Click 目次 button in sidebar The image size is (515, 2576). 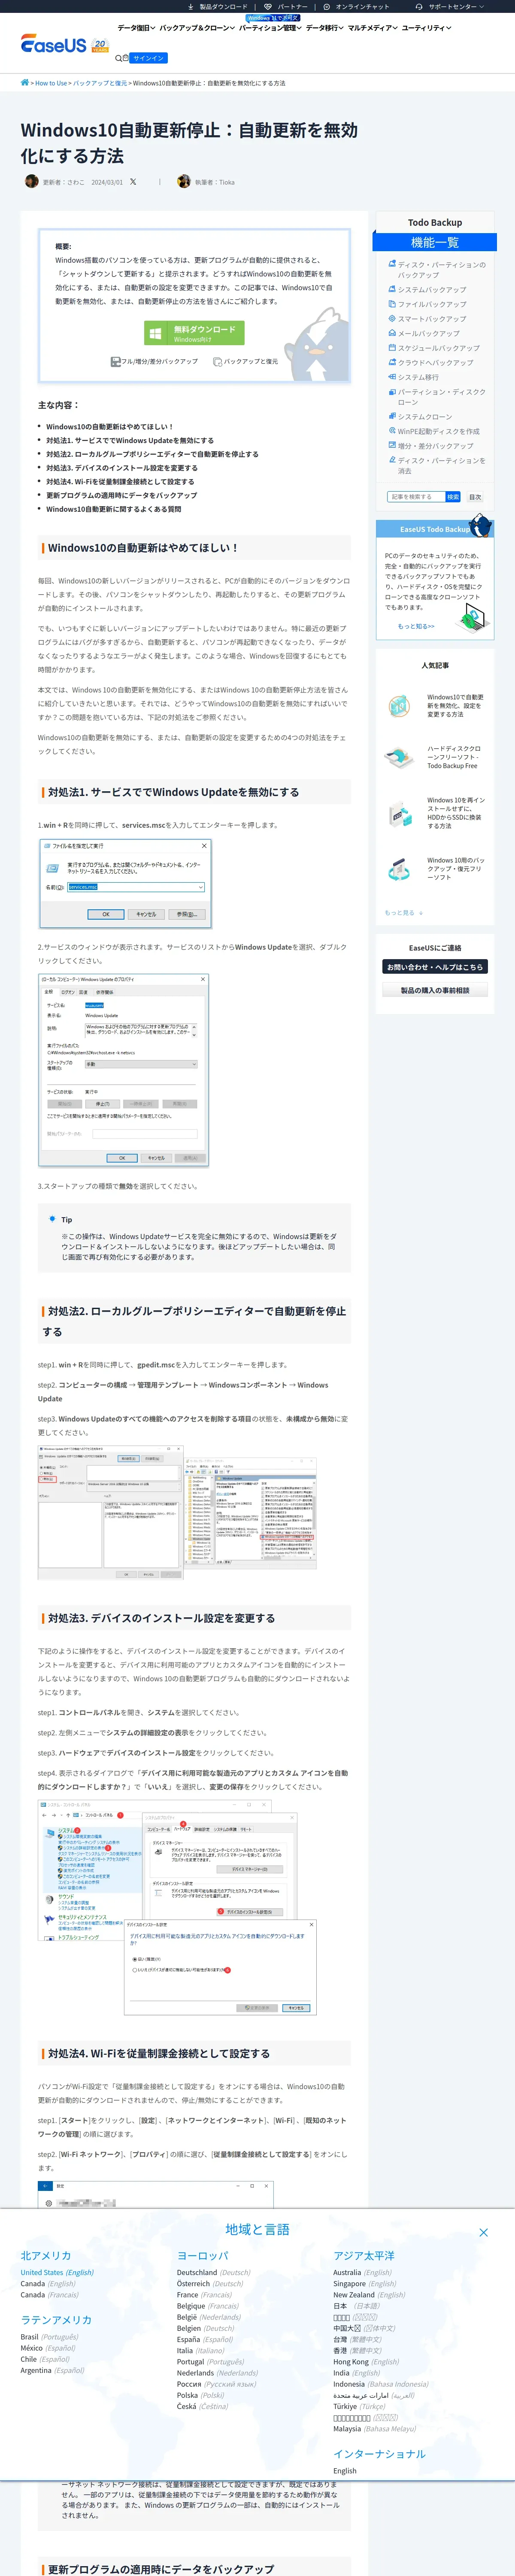coord(475,497)
